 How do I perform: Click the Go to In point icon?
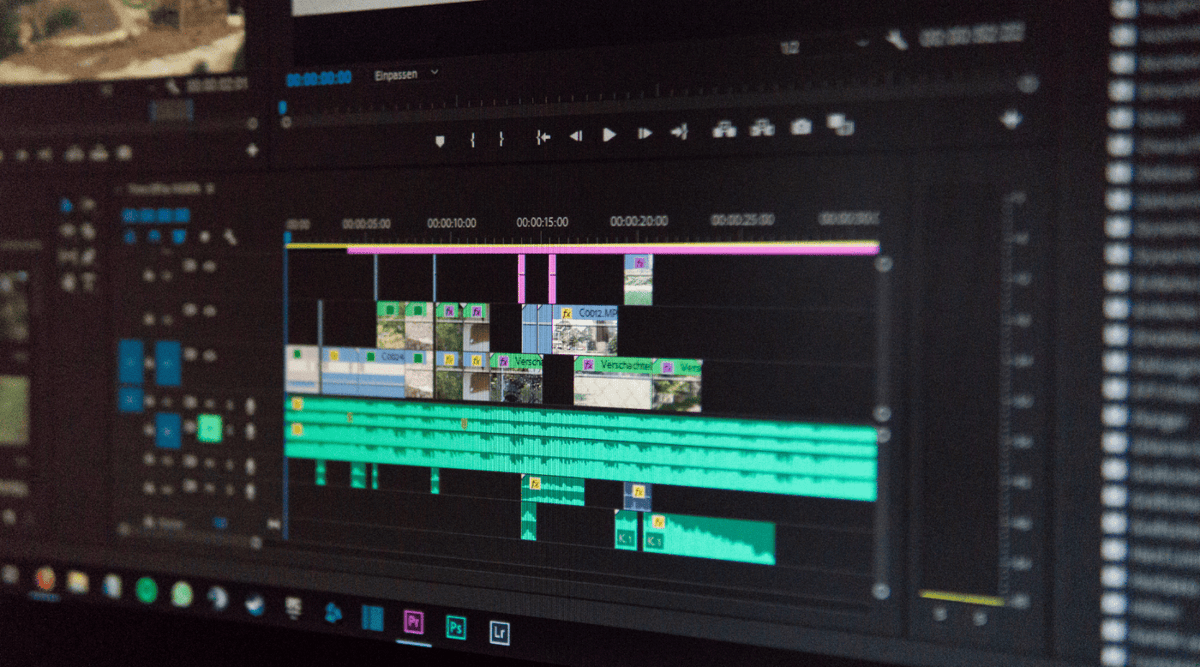click(x=543, y=137)
